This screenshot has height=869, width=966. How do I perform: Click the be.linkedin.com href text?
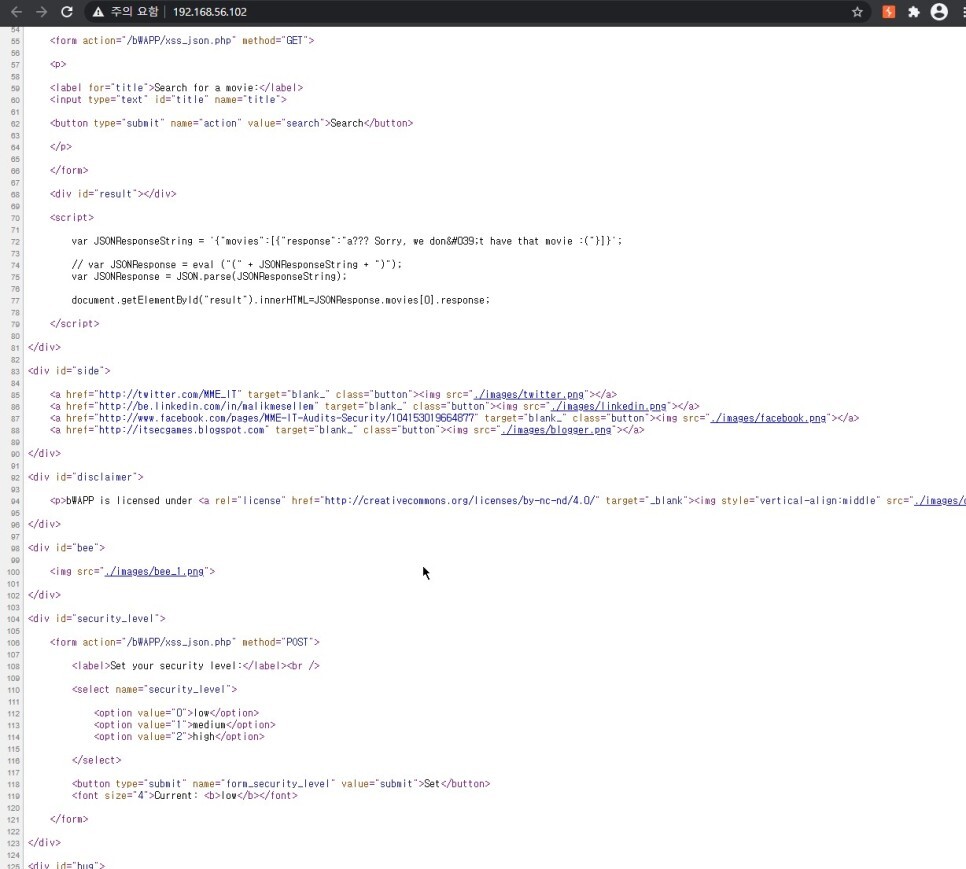click(x=207, y=406)
